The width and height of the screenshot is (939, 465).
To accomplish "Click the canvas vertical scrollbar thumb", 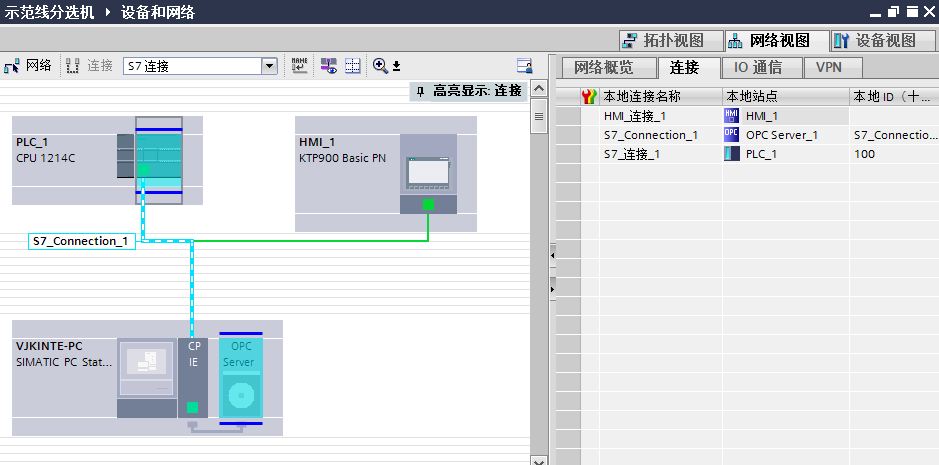I will [x=539, y=117].
